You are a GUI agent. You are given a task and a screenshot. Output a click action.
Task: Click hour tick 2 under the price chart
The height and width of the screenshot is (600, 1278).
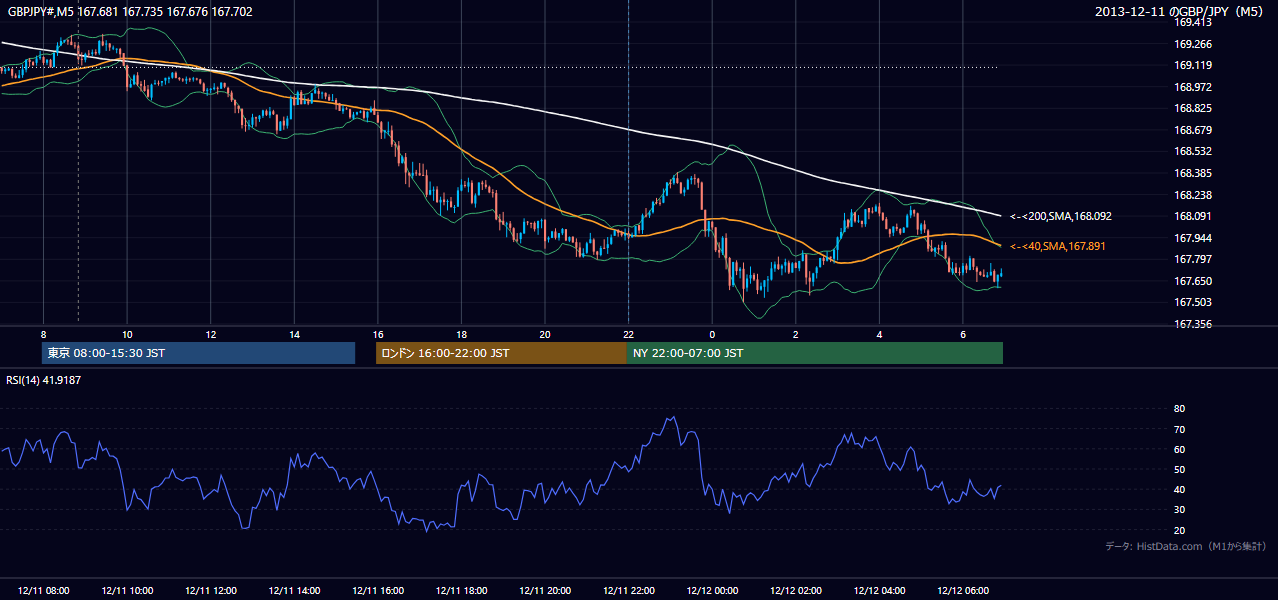(x=796, y=334)
